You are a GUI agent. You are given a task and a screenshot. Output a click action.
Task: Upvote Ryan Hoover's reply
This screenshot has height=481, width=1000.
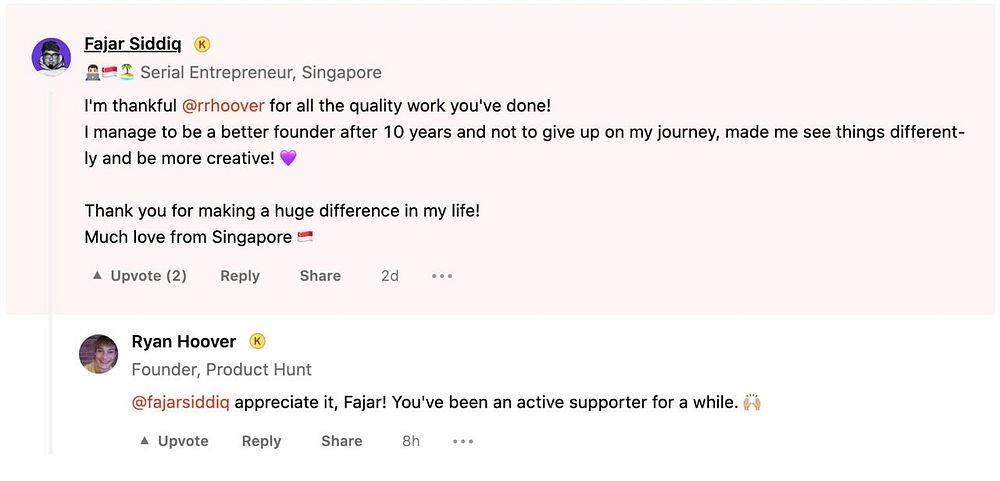pos(174,441)
